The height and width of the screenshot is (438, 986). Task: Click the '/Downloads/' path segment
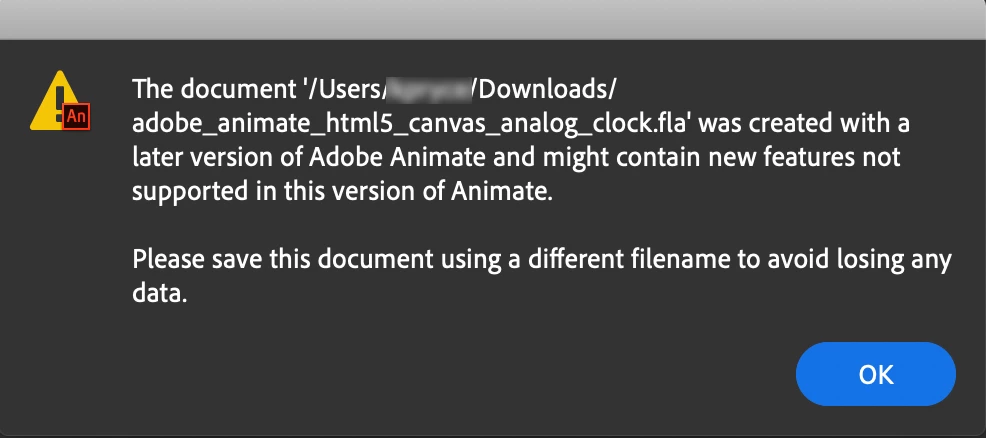point(545,89)
